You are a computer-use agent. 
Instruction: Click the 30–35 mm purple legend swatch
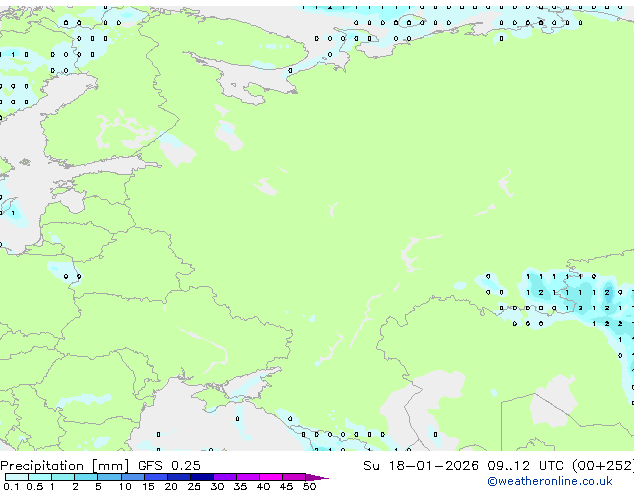(x=225, y=477)
